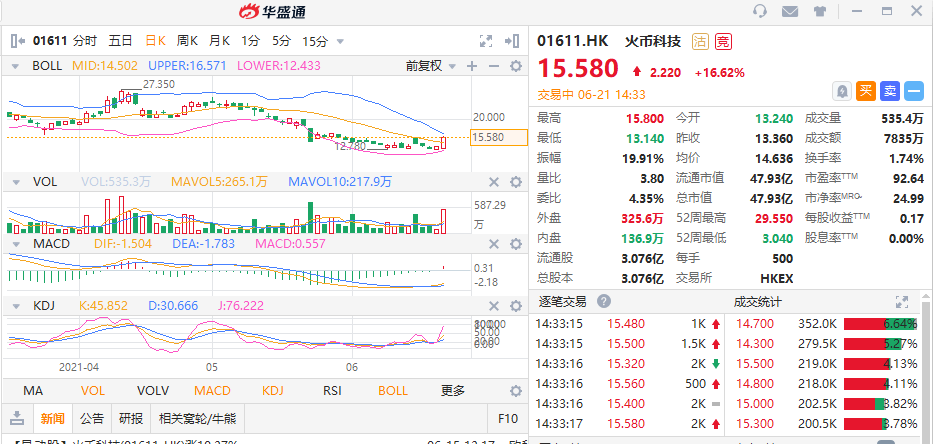The width and height of the screenshot is (933, 444).
Task: Select the 月K monthly chart
Action: pyautogui.click(x=220, y=41)
